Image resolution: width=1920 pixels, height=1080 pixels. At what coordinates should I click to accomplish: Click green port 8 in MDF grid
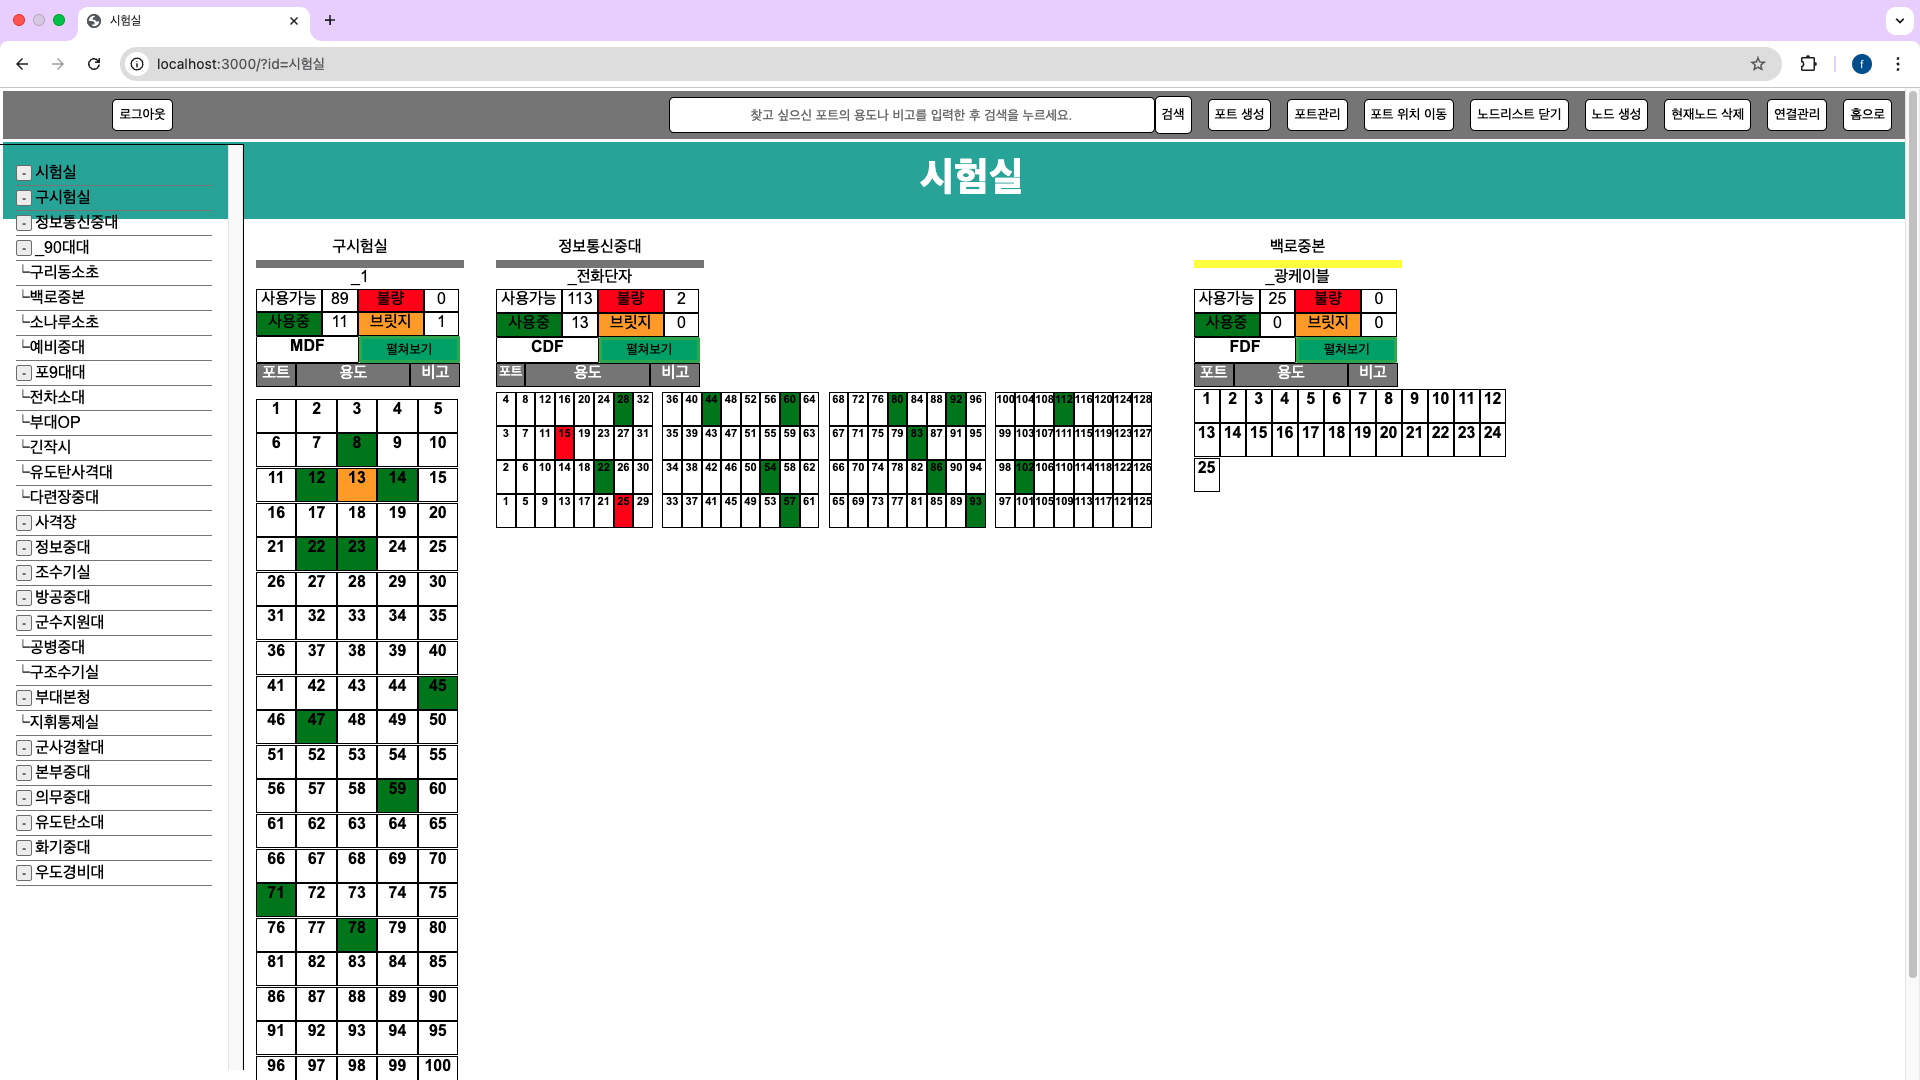click(357, 449)
